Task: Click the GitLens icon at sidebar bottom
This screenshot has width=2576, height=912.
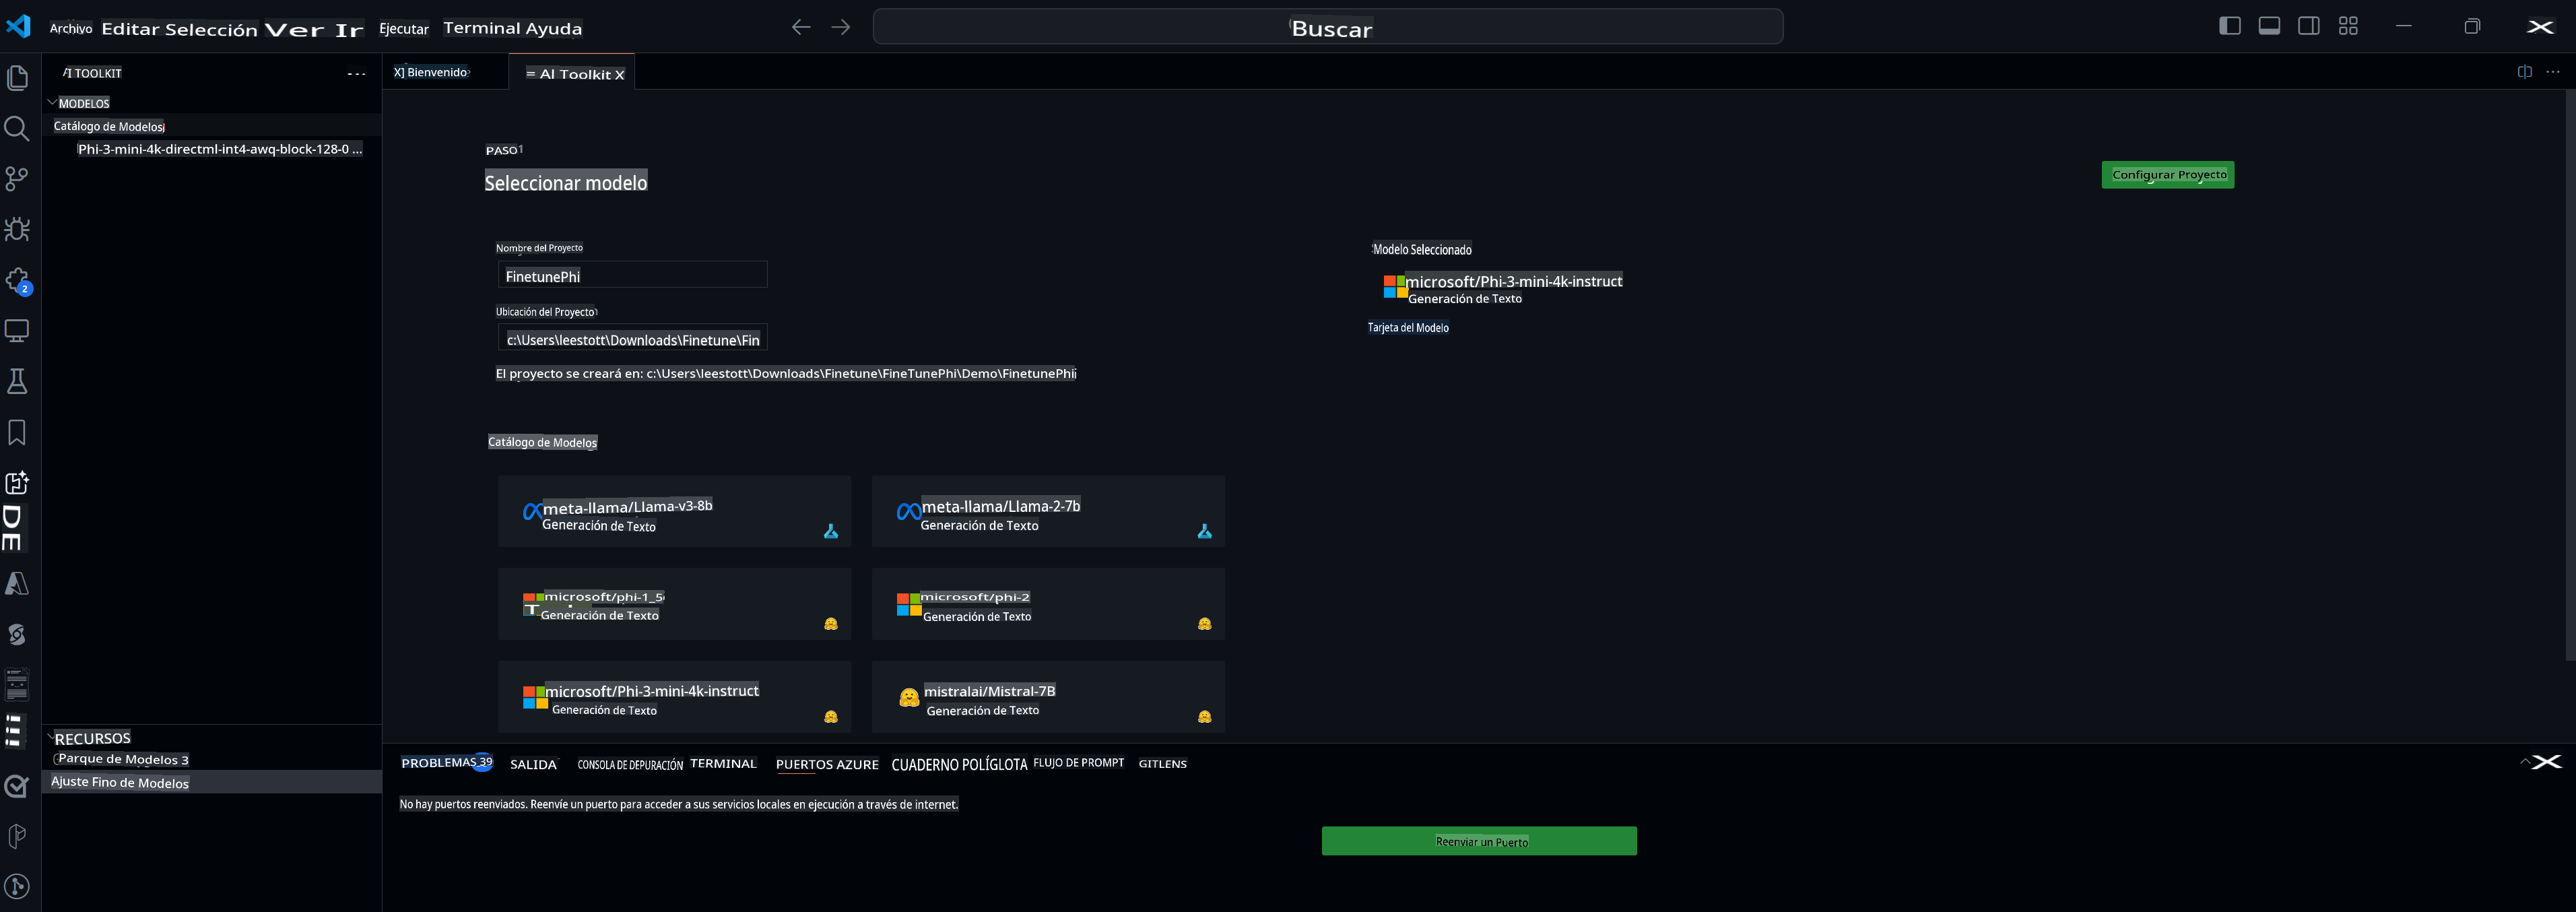Action: point(17,886)
